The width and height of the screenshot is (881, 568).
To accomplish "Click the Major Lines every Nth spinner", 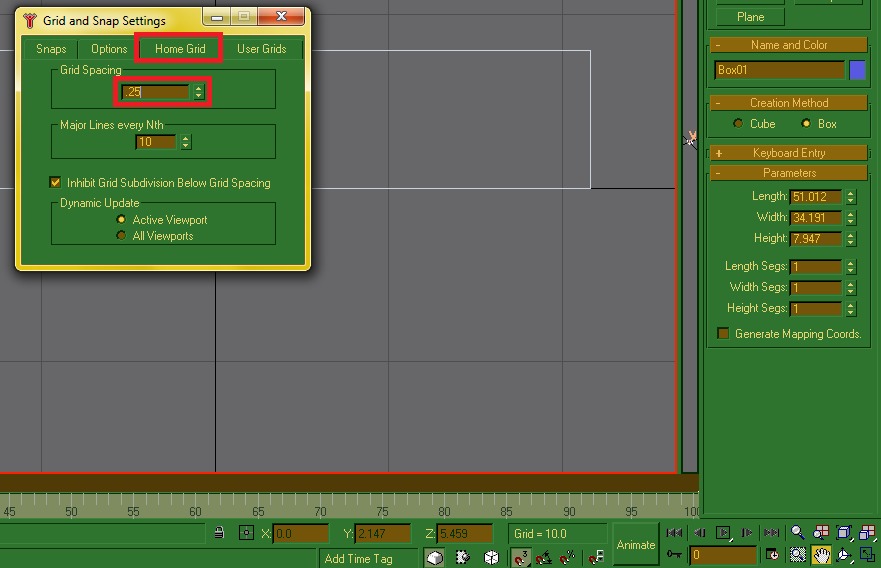I will [185, 142].
